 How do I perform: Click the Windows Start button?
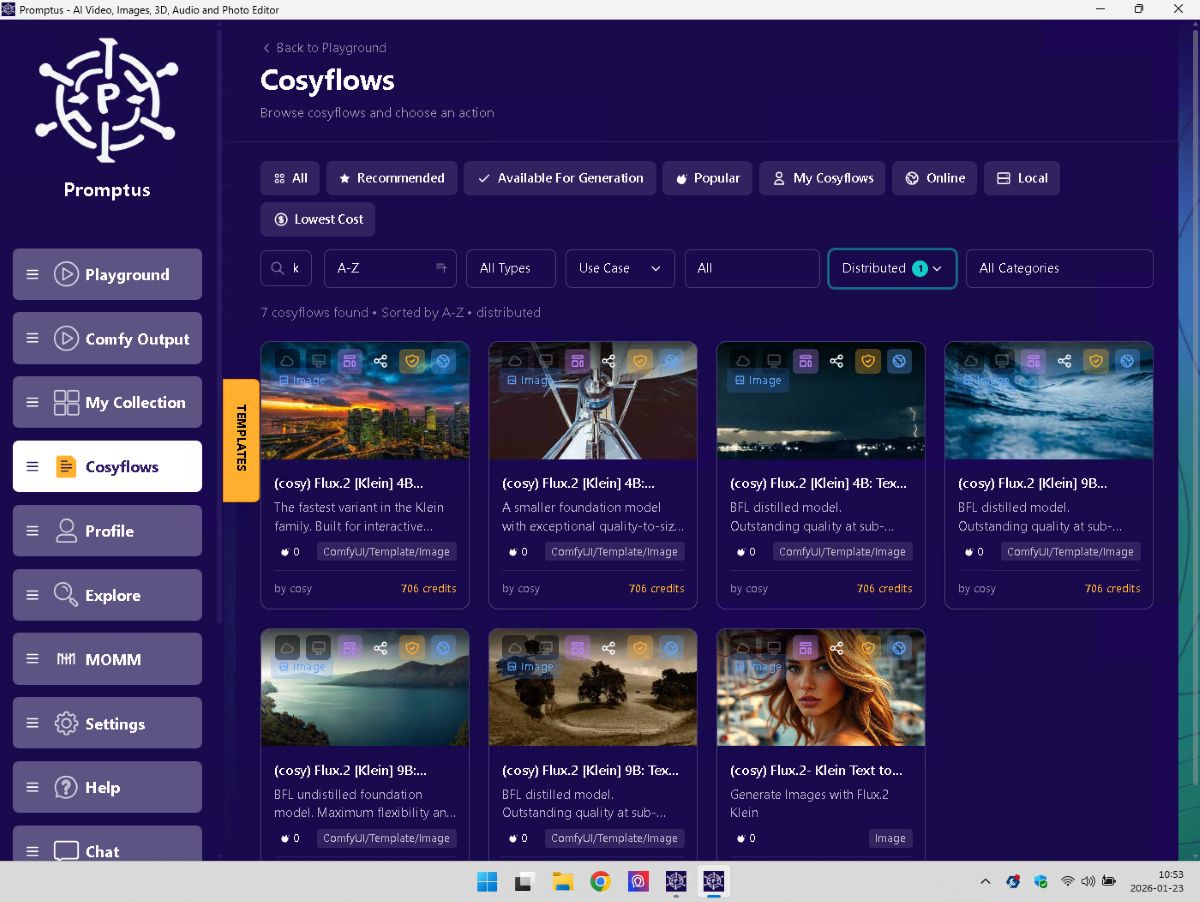point(487,881)
